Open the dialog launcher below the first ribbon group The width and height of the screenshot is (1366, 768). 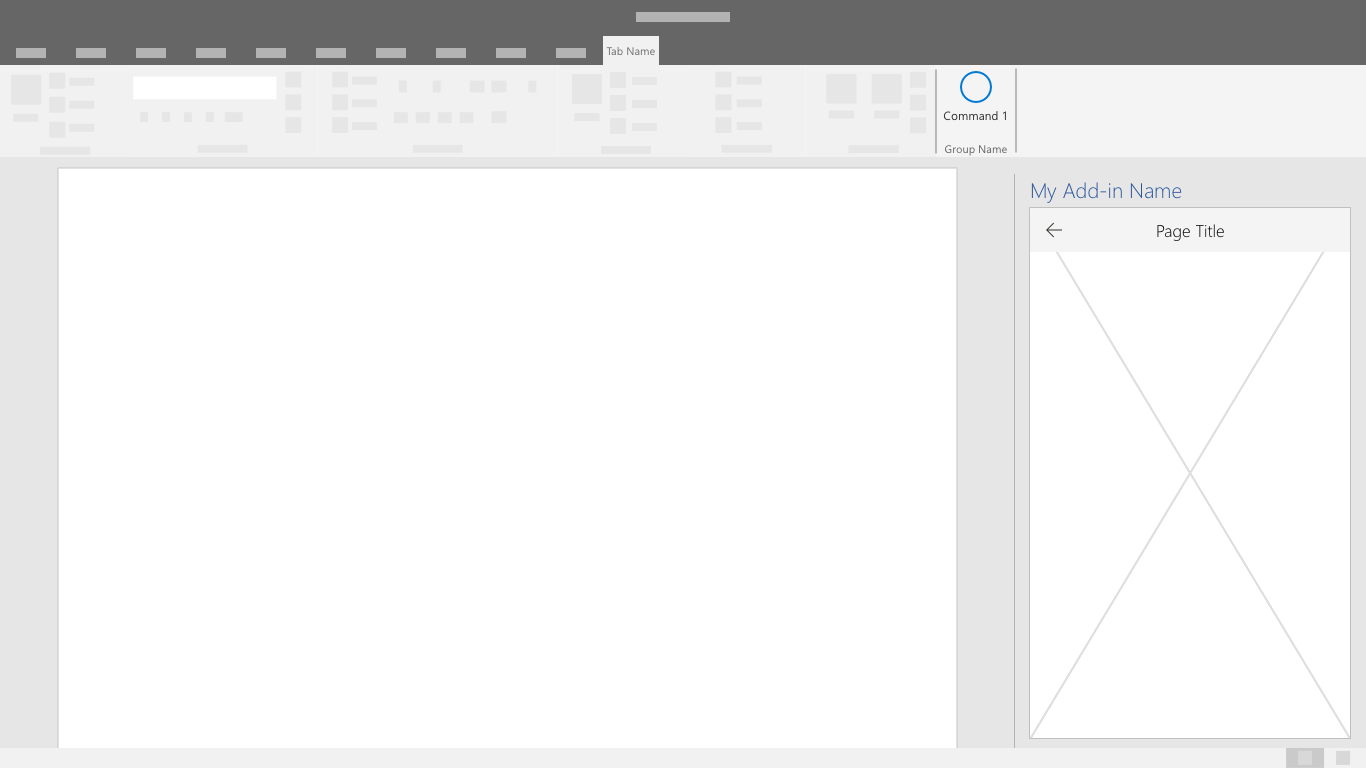click(64, 149)
